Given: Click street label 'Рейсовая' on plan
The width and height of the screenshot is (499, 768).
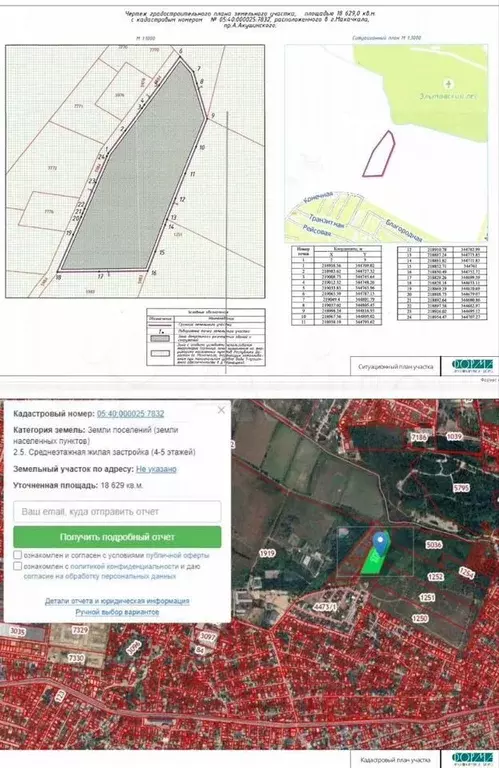Looking at the screenshot, I should [317, 230].
